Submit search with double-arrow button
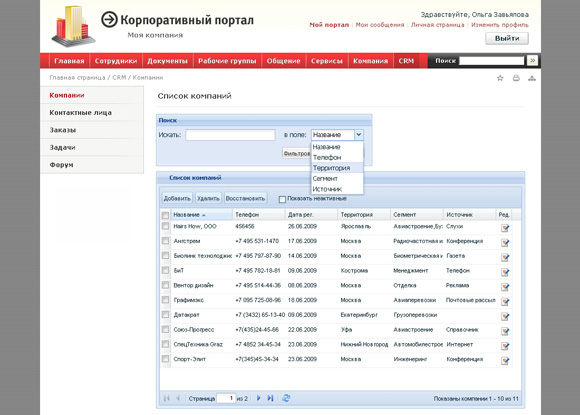The height and width of the screenshot is (415, 580). pos(533,61)
